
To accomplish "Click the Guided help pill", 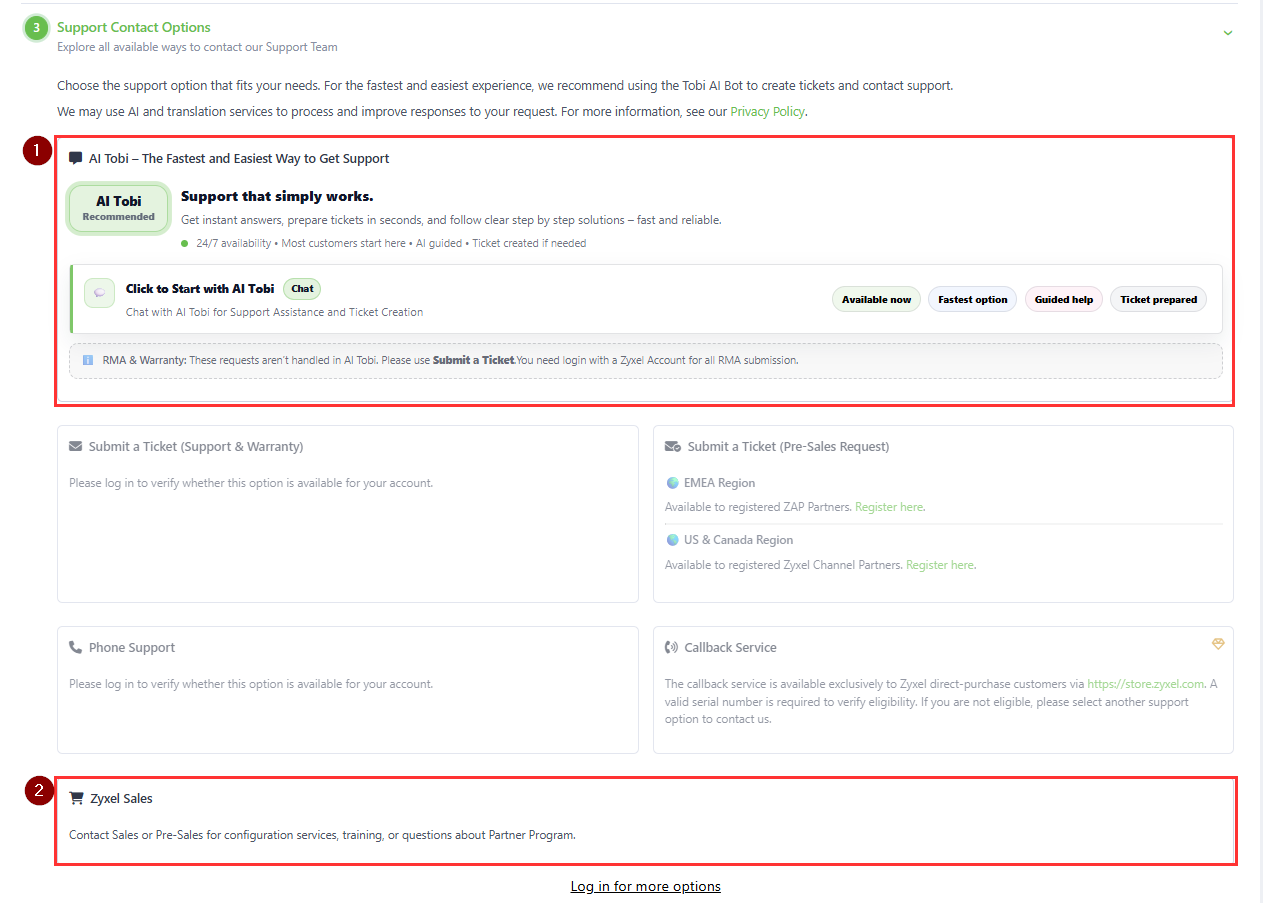I will (x=1064, y=300).
